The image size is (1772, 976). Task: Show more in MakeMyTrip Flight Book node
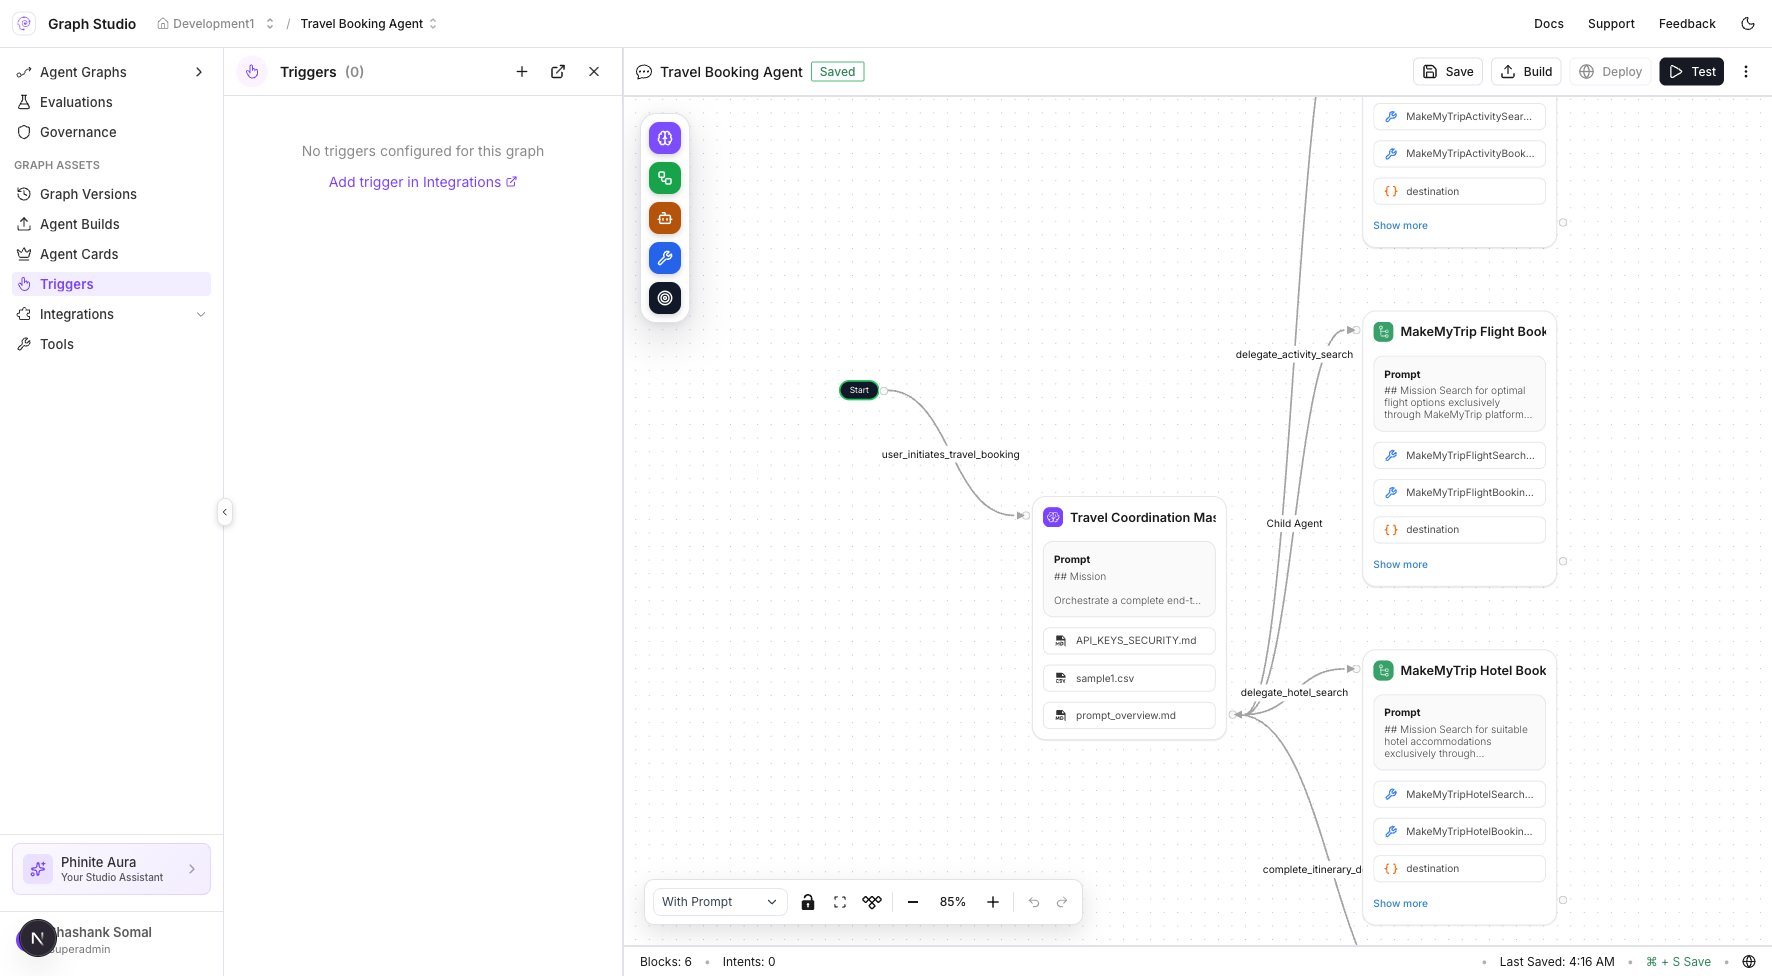coord(1400,565)
